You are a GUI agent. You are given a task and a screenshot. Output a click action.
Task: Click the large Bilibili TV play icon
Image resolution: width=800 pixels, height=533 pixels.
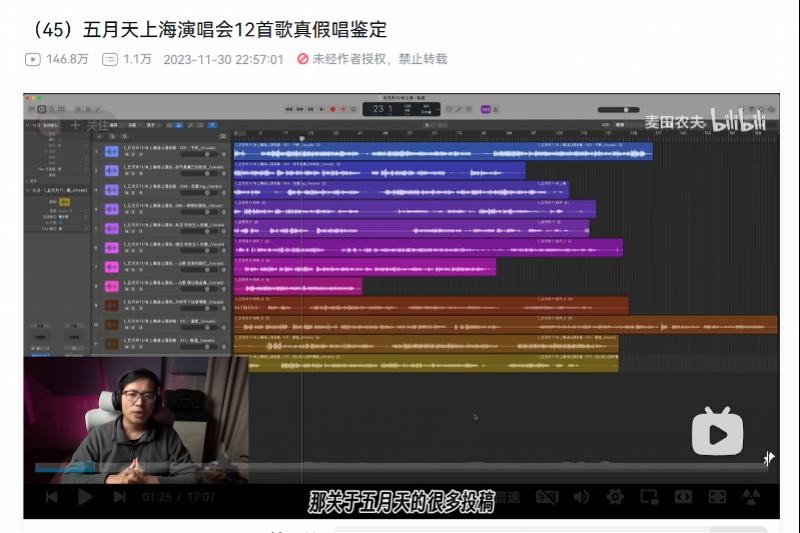[717, 432]
